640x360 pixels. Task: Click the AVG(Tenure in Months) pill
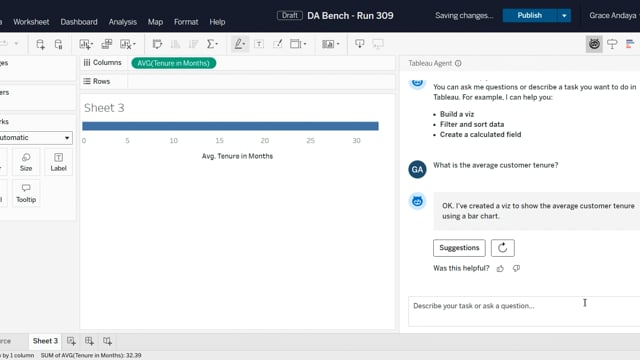[x=173, y=63]
